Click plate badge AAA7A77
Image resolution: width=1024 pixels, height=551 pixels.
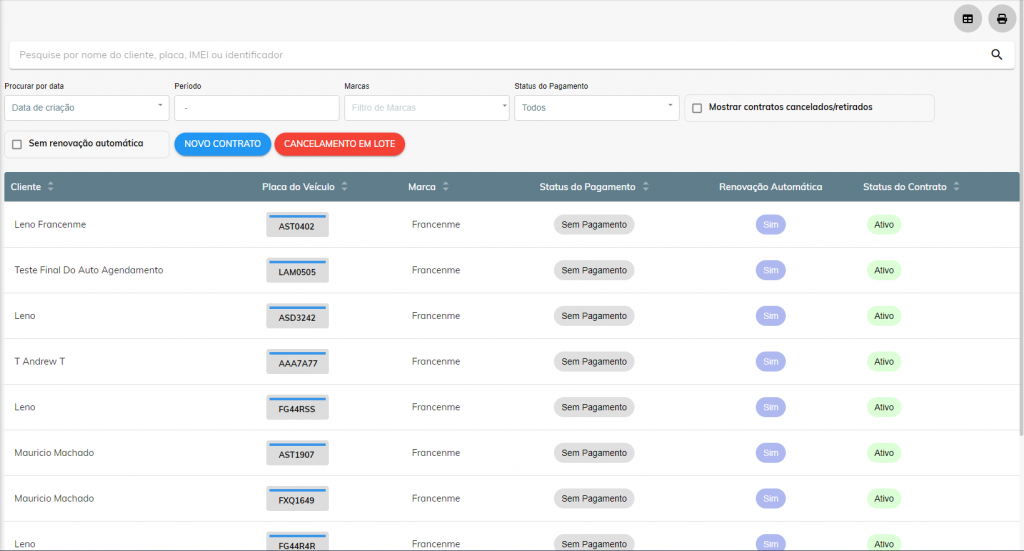pos(297,362)
